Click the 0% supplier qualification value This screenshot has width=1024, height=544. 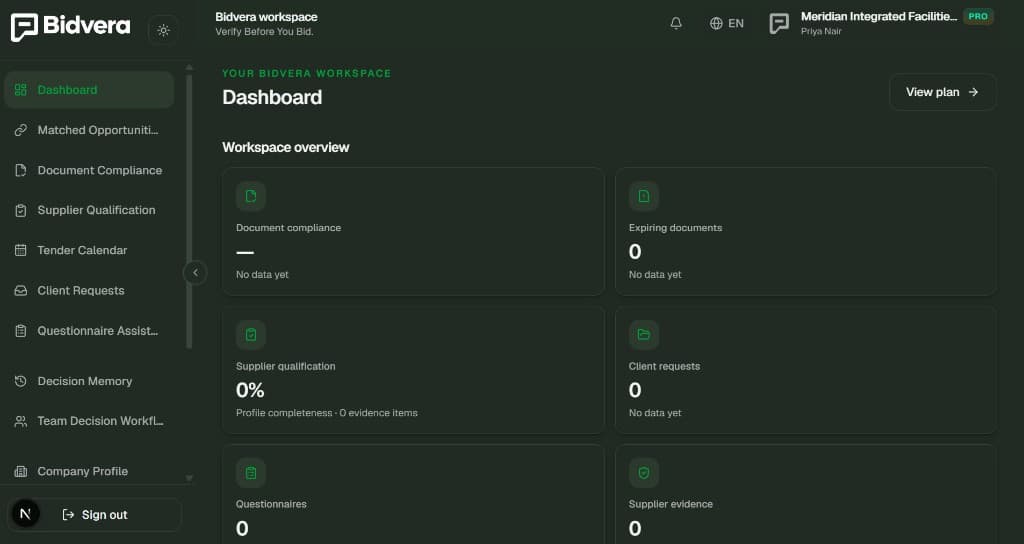[x=250, y=390]
